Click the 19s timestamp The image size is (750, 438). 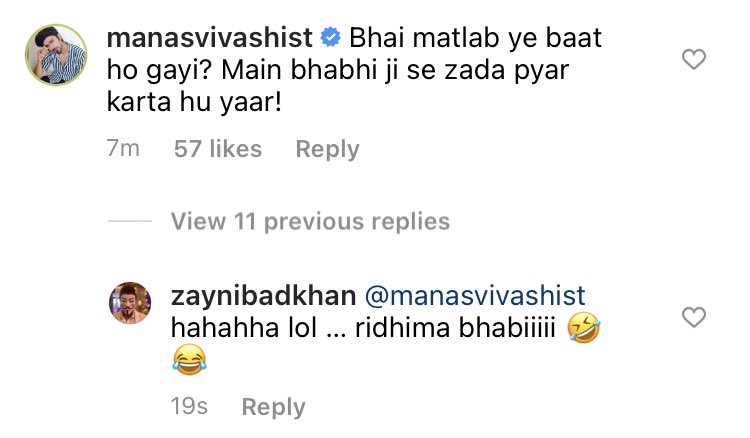point(189,406)
